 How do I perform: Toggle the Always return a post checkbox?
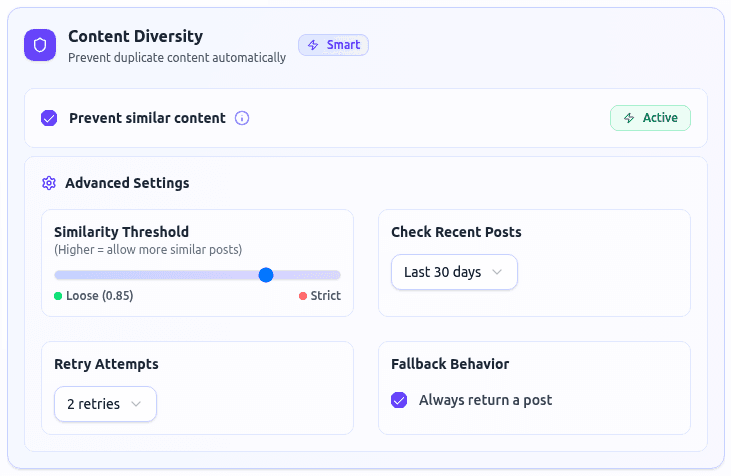(x=399, y=400)
